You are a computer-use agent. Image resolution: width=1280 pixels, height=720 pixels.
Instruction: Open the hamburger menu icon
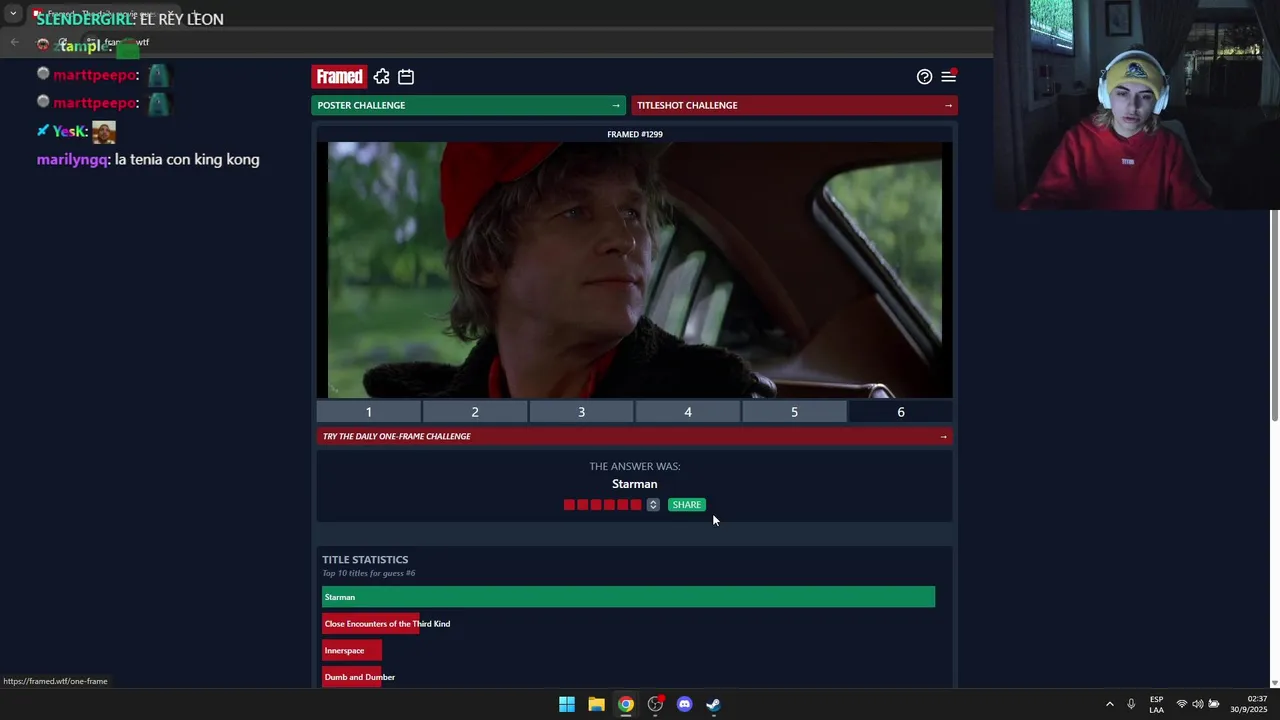[x=948, y=77]
